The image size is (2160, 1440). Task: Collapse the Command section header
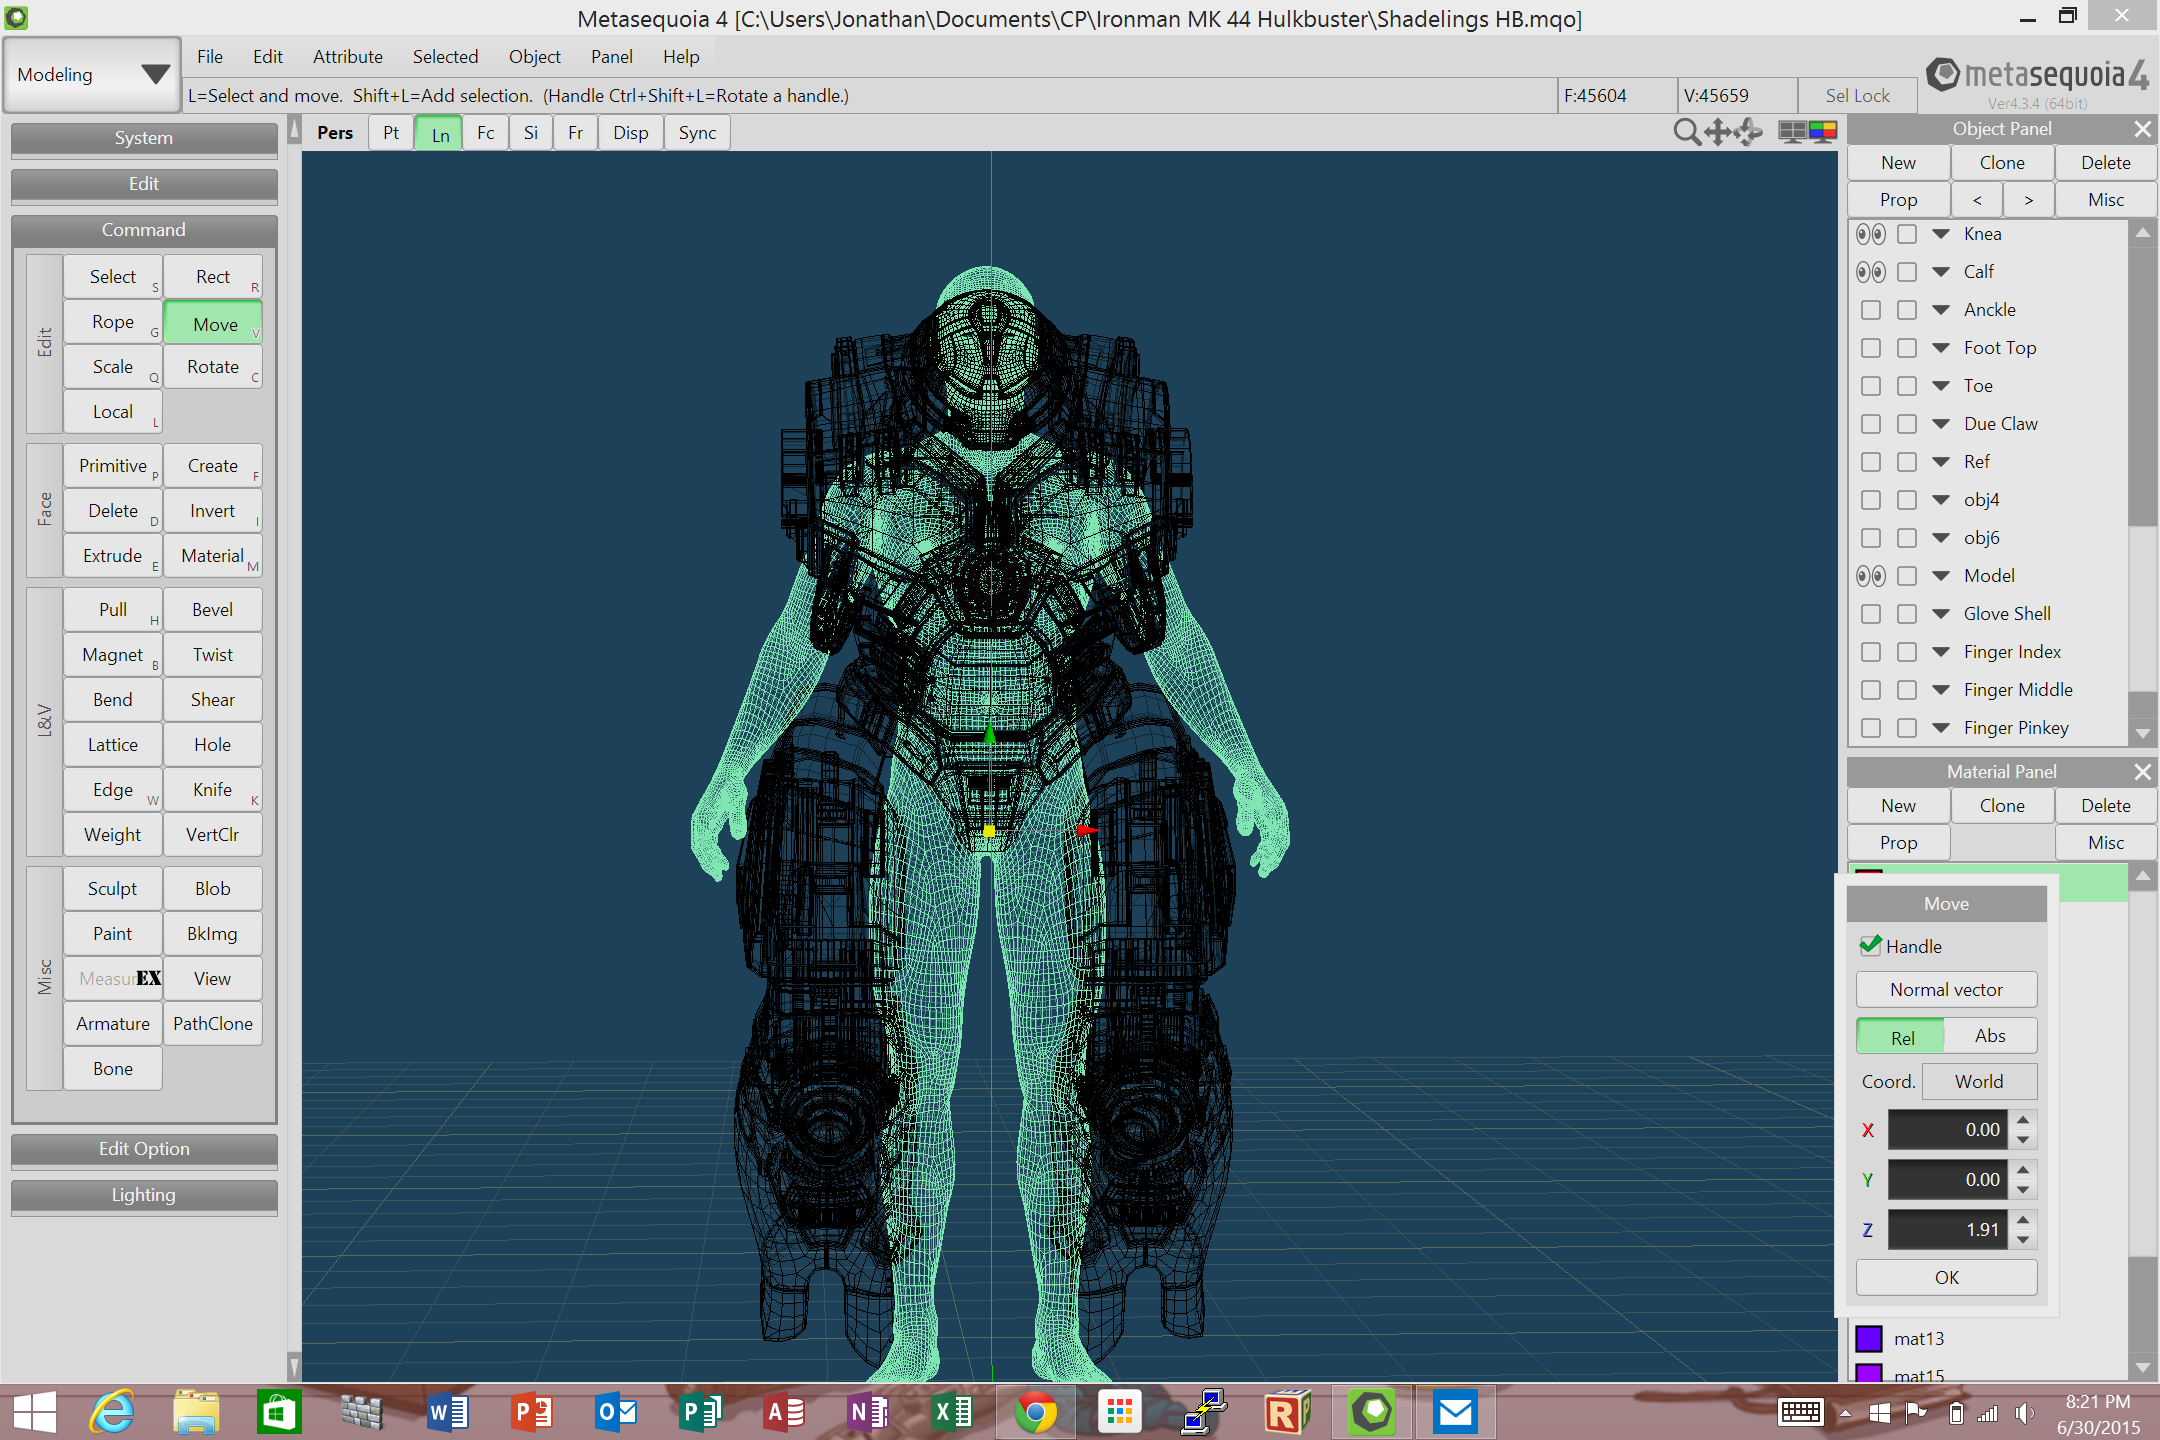click(x=144, y=230)
